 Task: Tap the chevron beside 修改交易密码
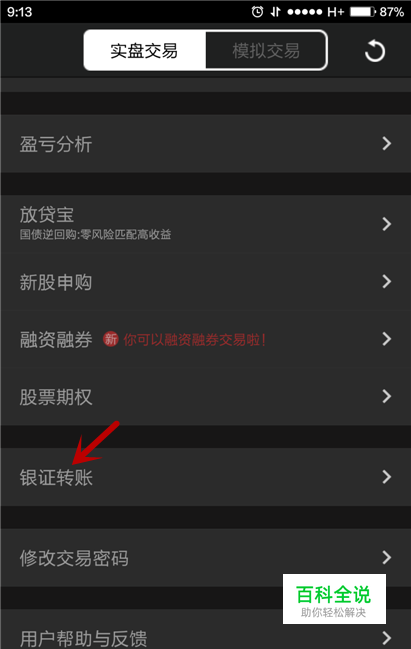point(387,557)
